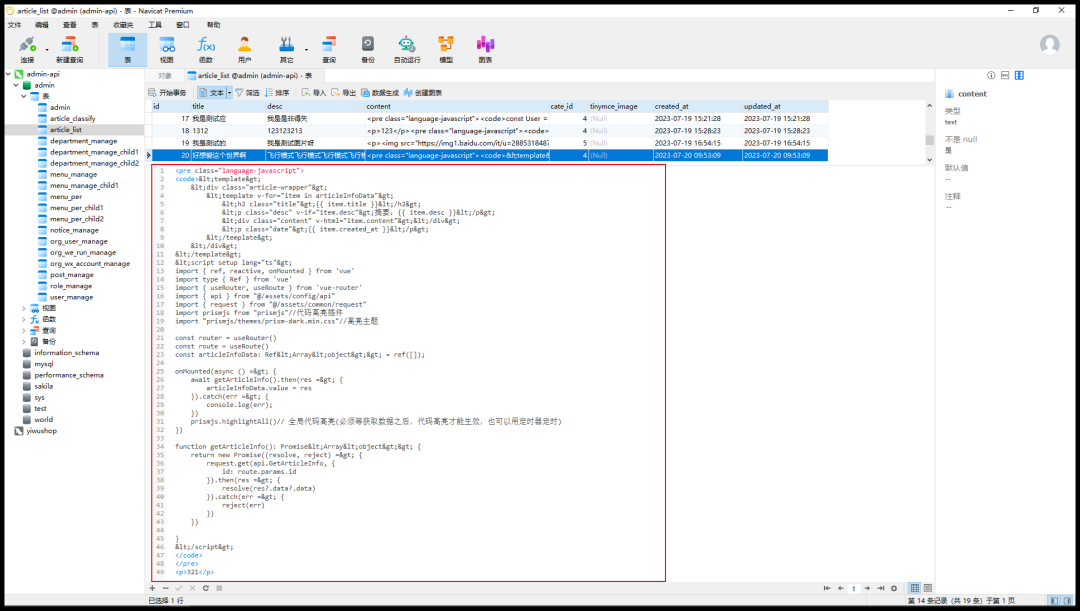Switch to grid view in the bottom bar
1080x611 pixels.
click(915, 588)
